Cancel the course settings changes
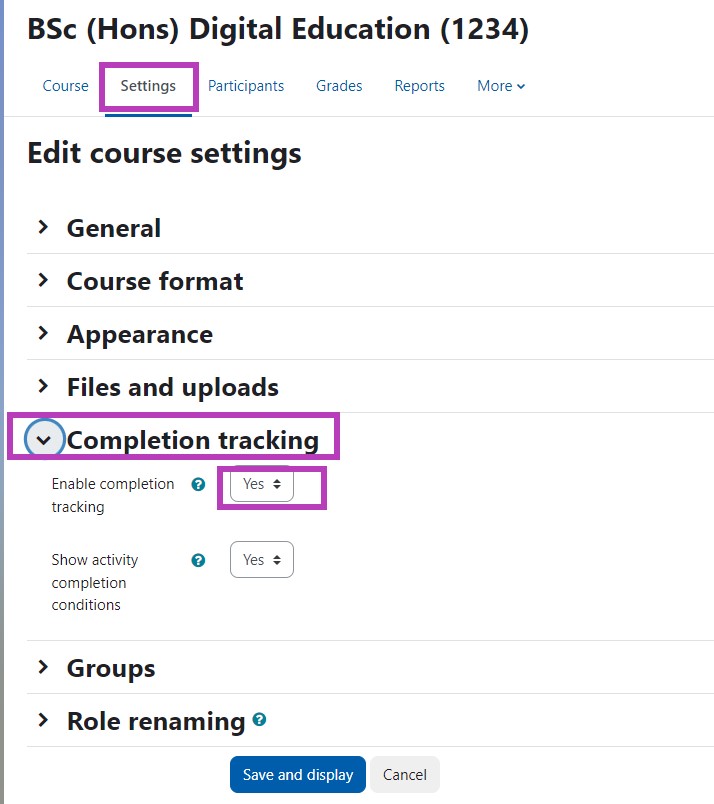Screen dimensions: 714x804 404,774
